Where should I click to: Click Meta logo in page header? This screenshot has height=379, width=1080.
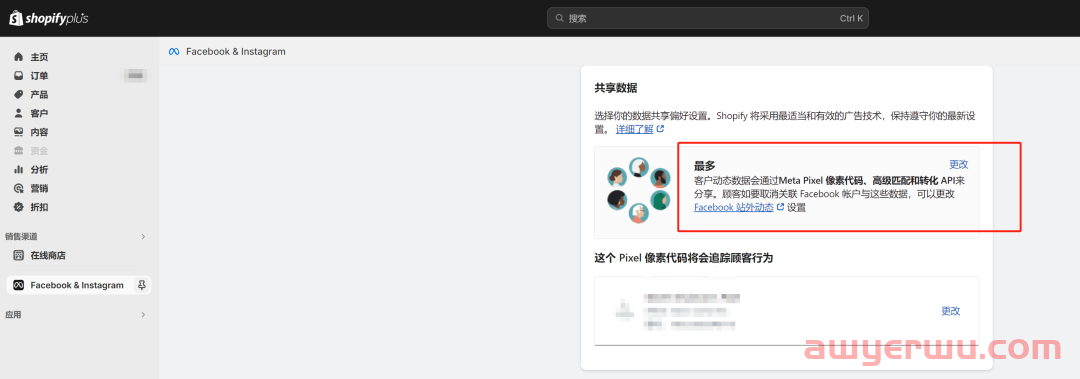[x=174, y=52]
